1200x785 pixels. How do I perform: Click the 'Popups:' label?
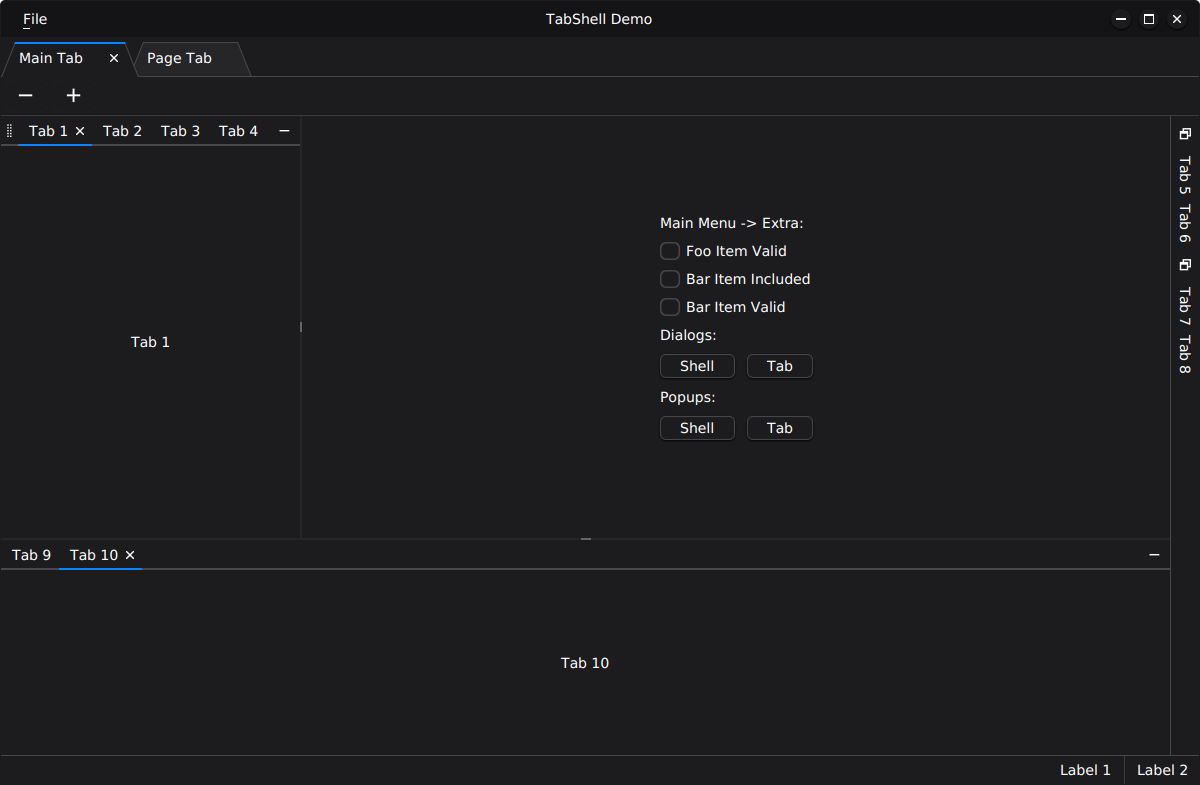(688, 397)
